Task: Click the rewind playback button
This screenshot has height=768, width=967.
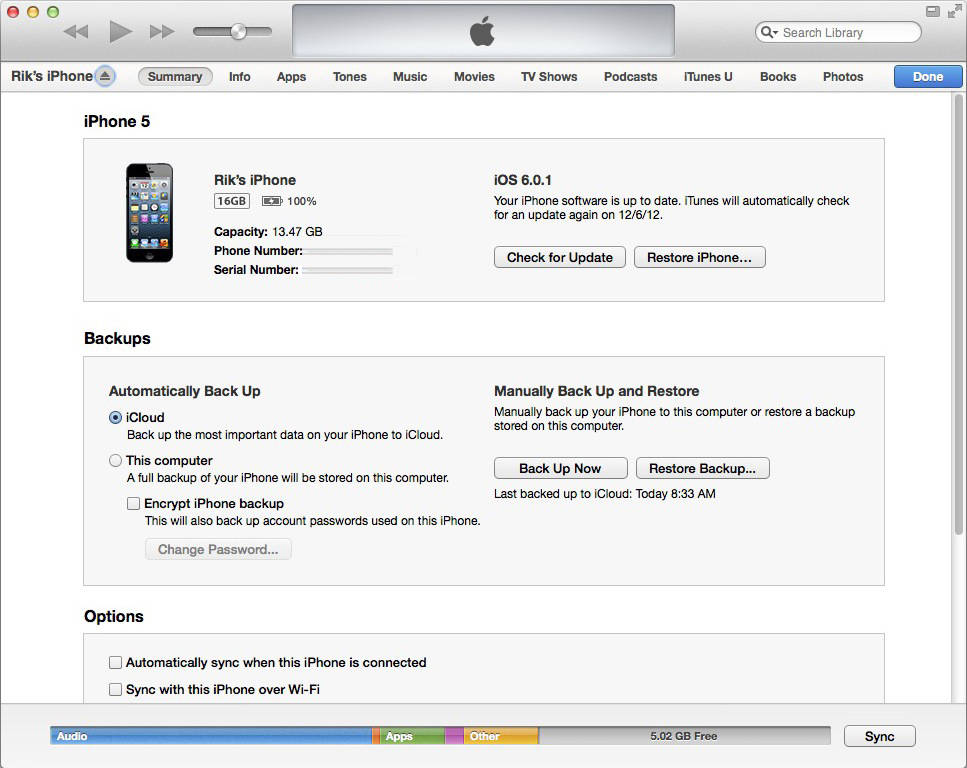Action: tap(76, 31)
